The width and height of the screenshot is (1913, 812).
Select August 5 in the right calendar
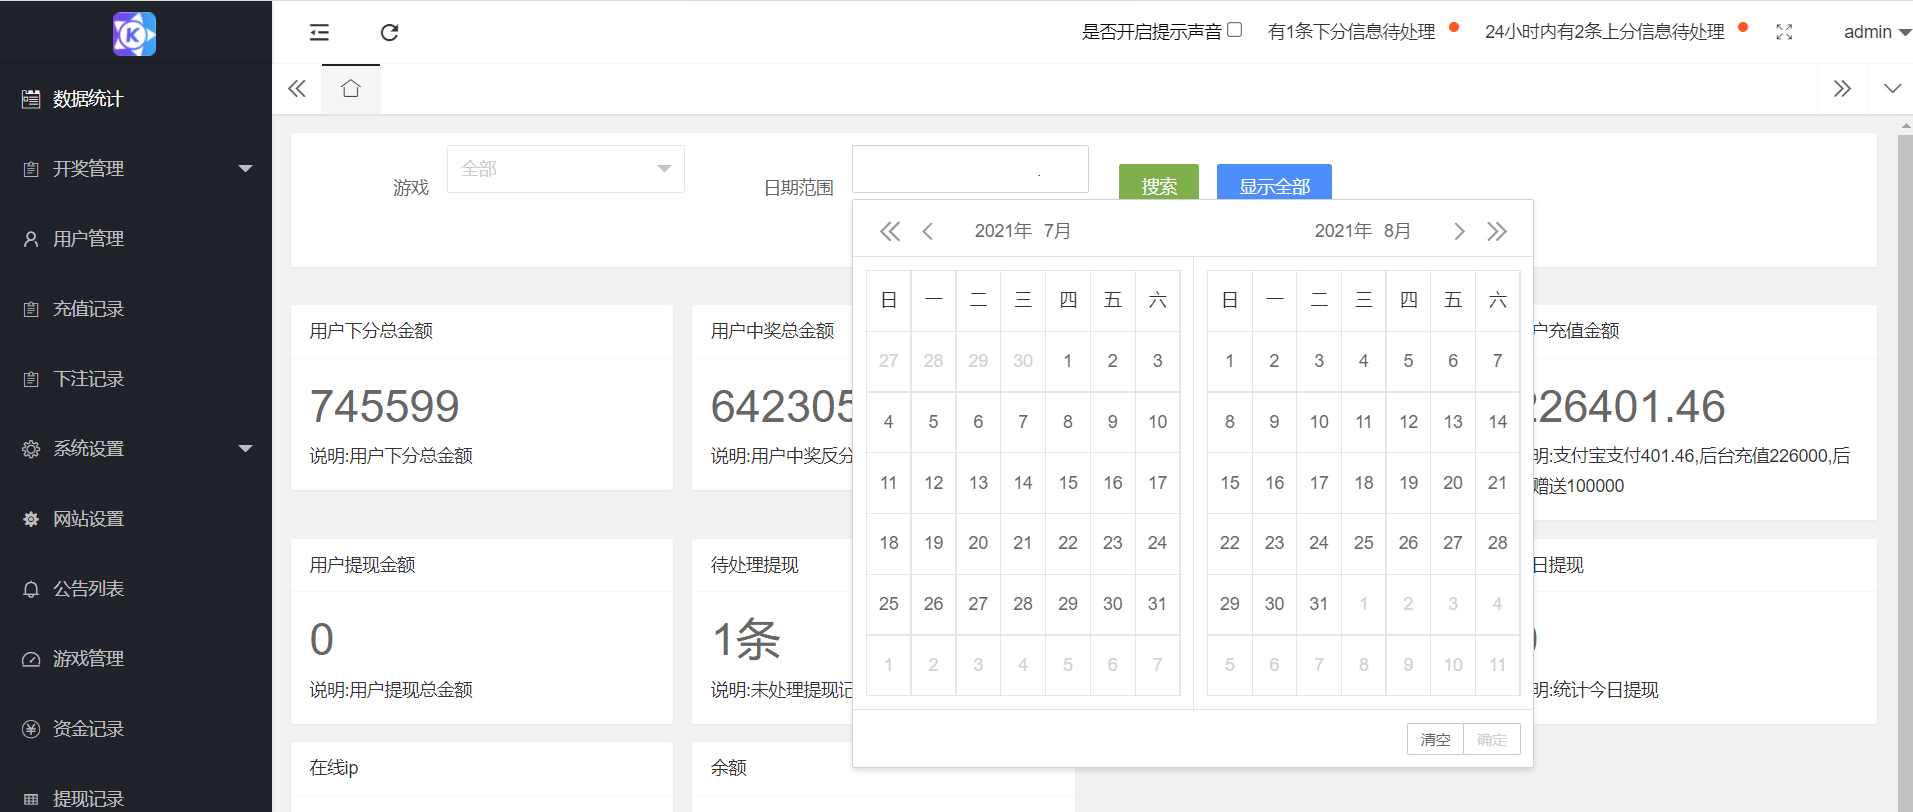(1408, 361)
